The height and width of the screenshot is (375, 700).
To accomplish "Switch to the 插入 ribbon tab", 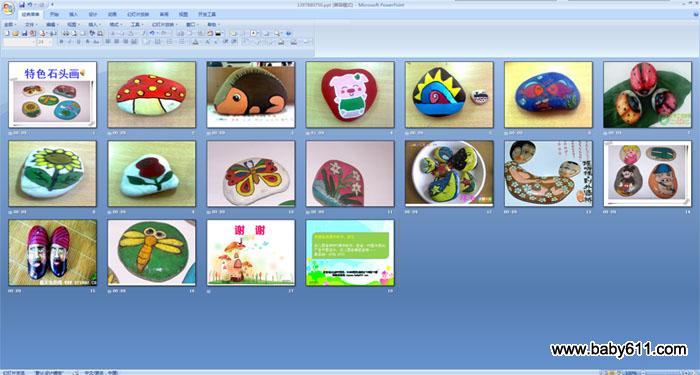I will [73, 14].
